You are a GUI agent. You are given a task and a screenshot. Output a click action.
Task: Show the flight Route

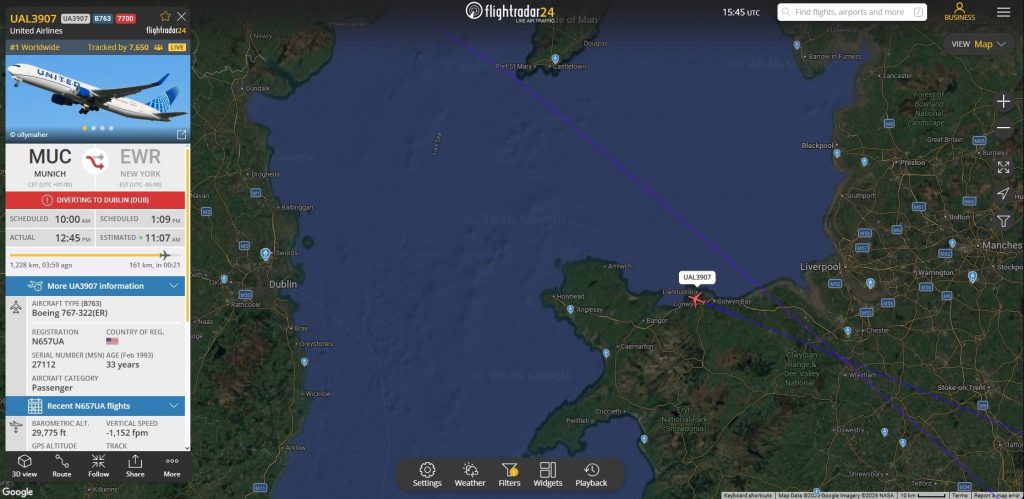[62, 466]
